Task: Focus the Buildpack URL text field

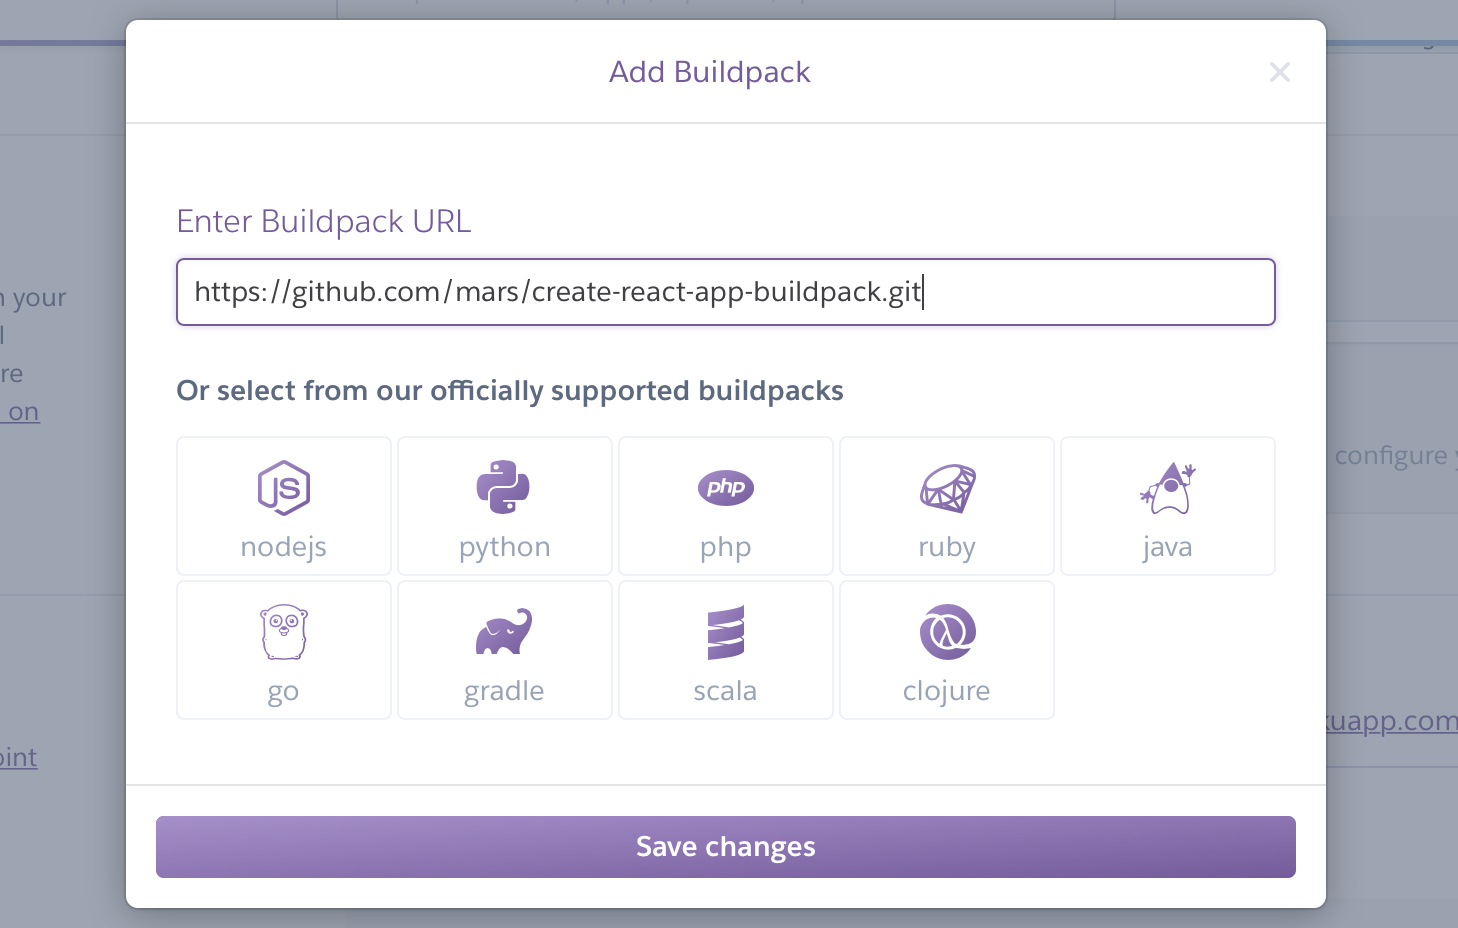Action: (726, 292)
